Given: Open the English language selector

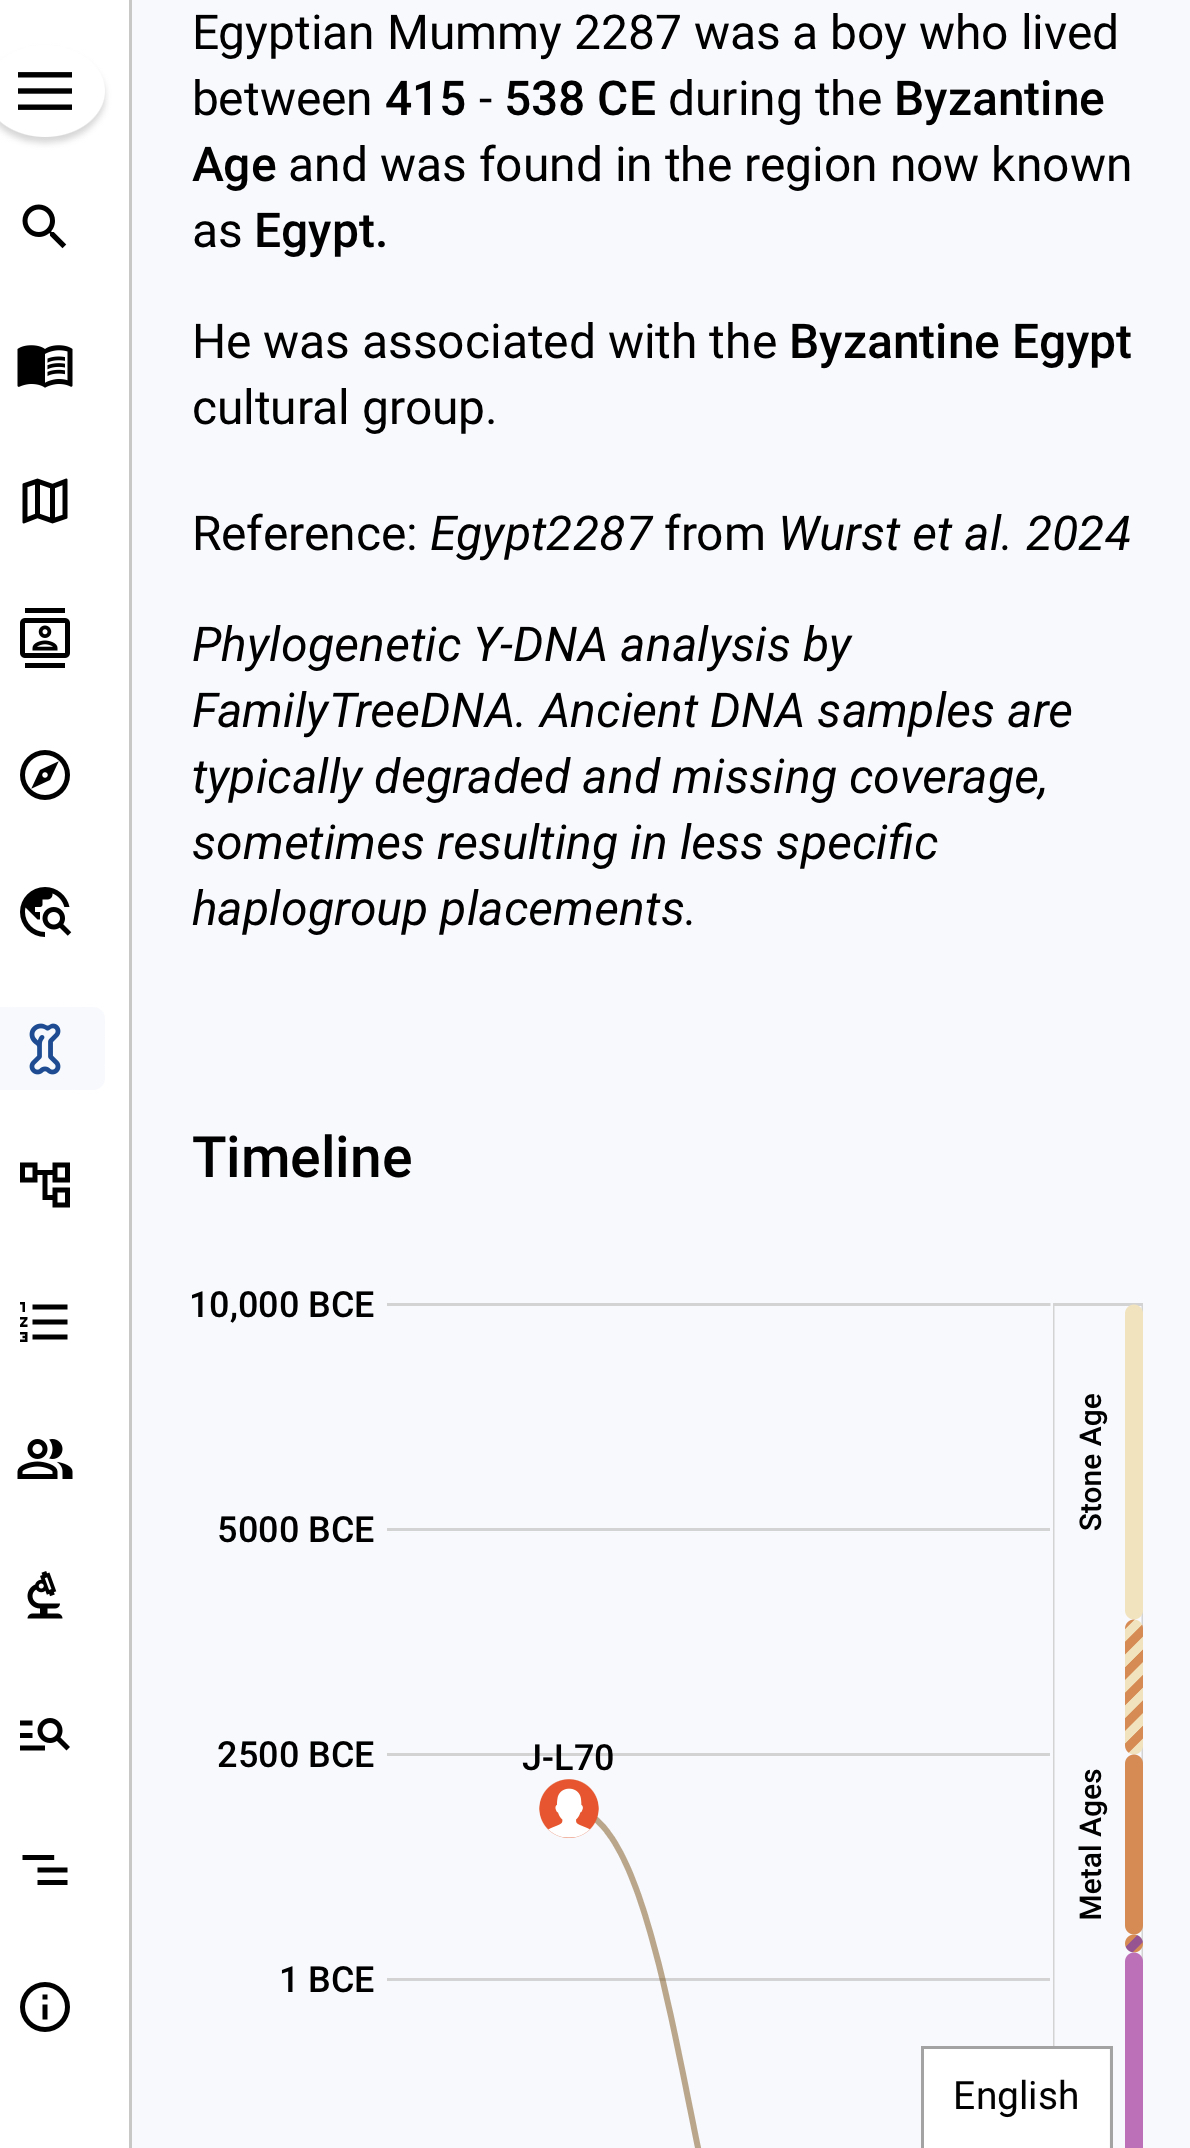Looking at the screenshot, I should coord(1016,2096).
